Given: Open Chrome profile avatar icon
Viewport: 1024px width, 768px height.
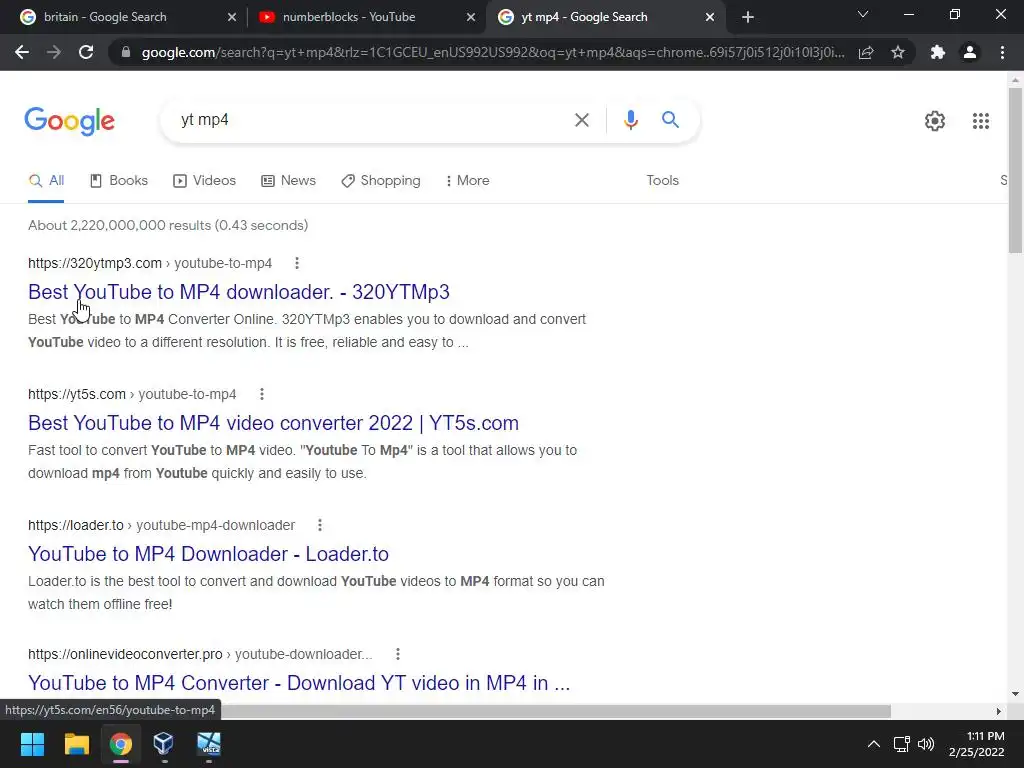Looking at the screenshot, I should 970,52.
